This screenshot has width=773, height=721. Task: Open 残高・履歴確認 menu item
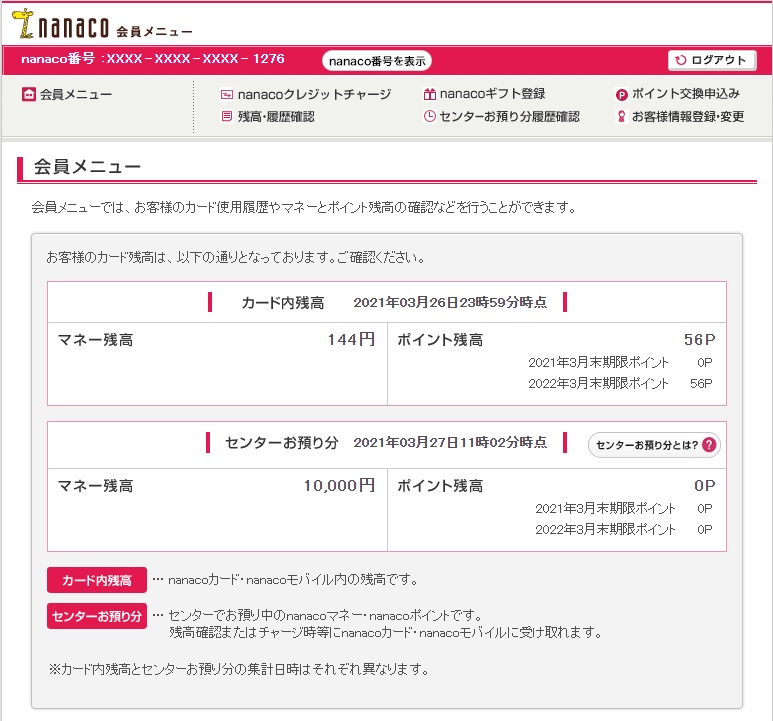pyautogui.click(x=268, y=116)
